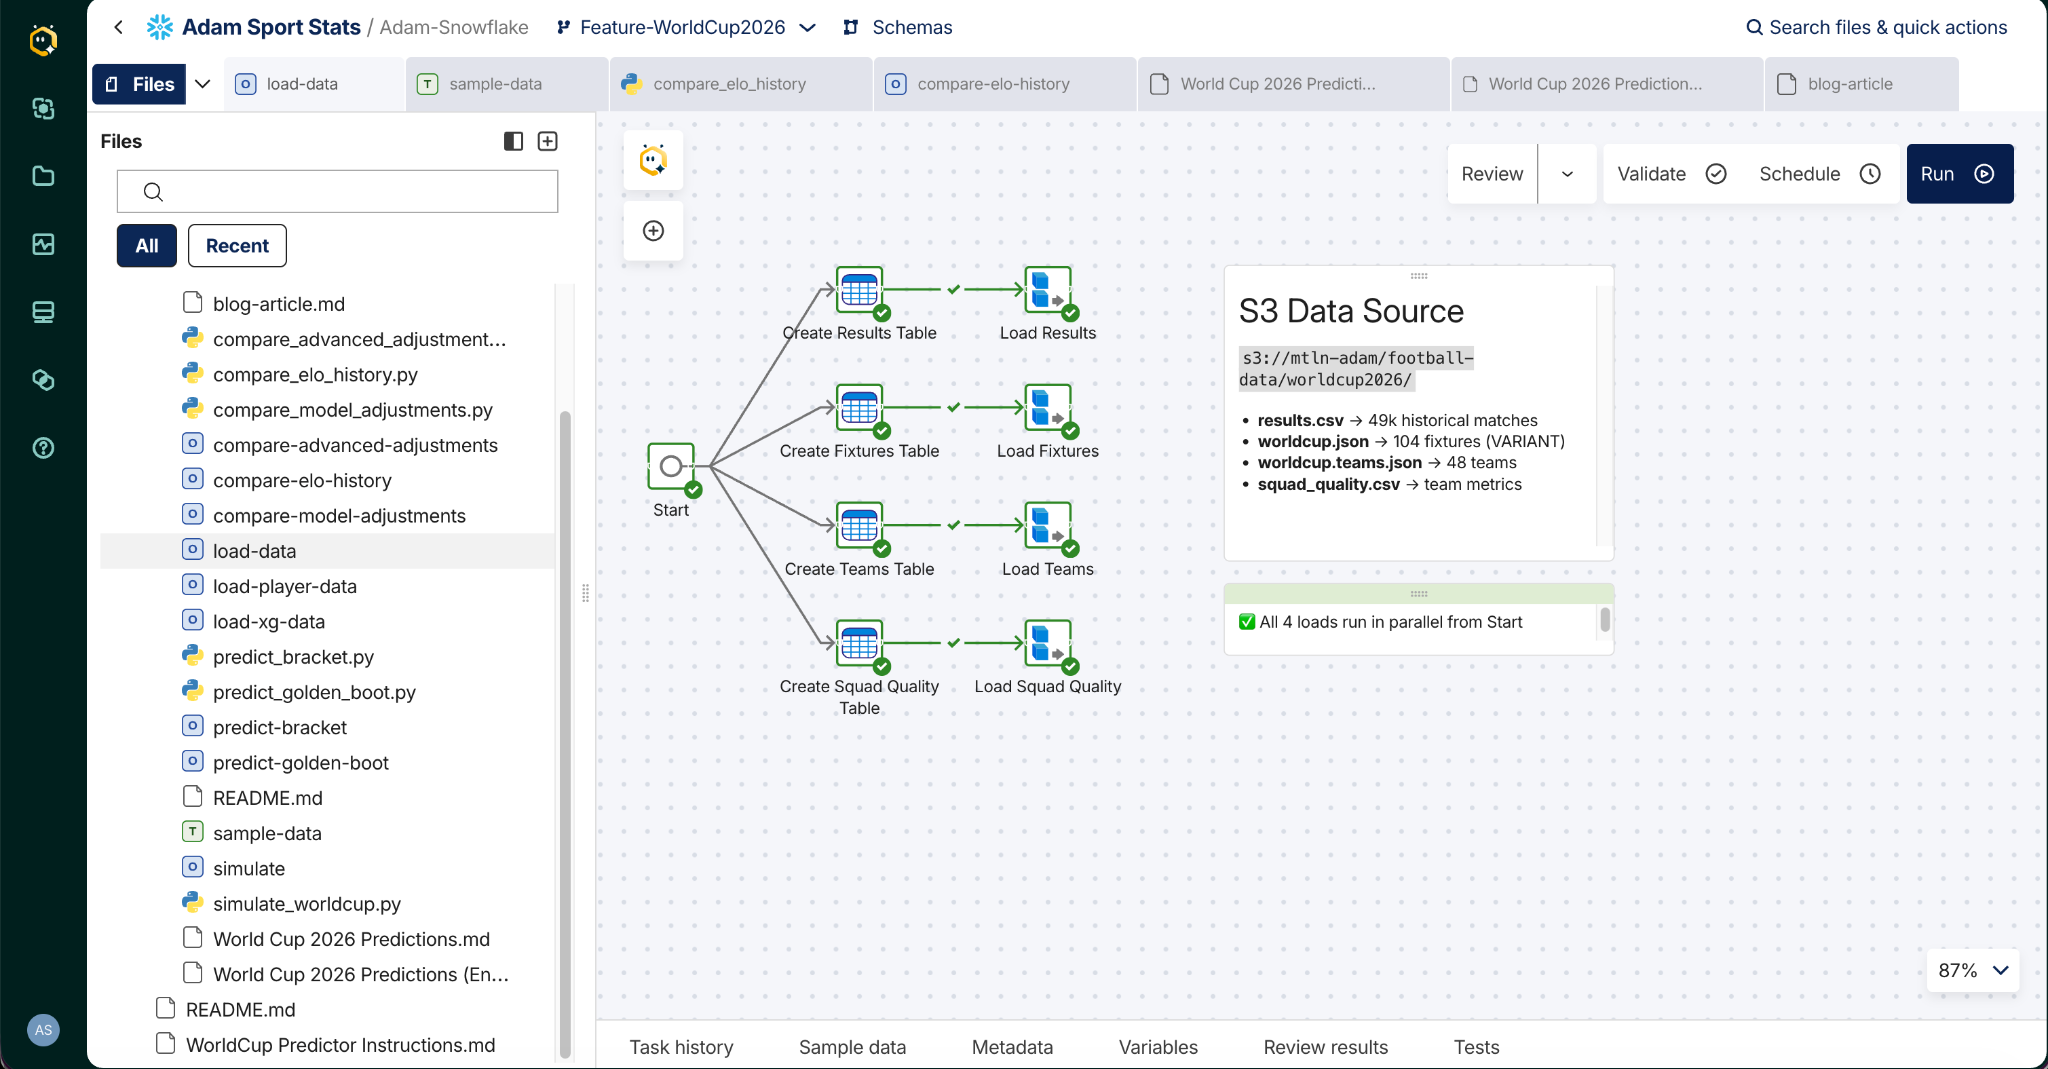Image resolution: width=2048 pixels, height=1069 pixels.
Task: Open the Review options dropdown arrow
Action: pos(1567,174)
